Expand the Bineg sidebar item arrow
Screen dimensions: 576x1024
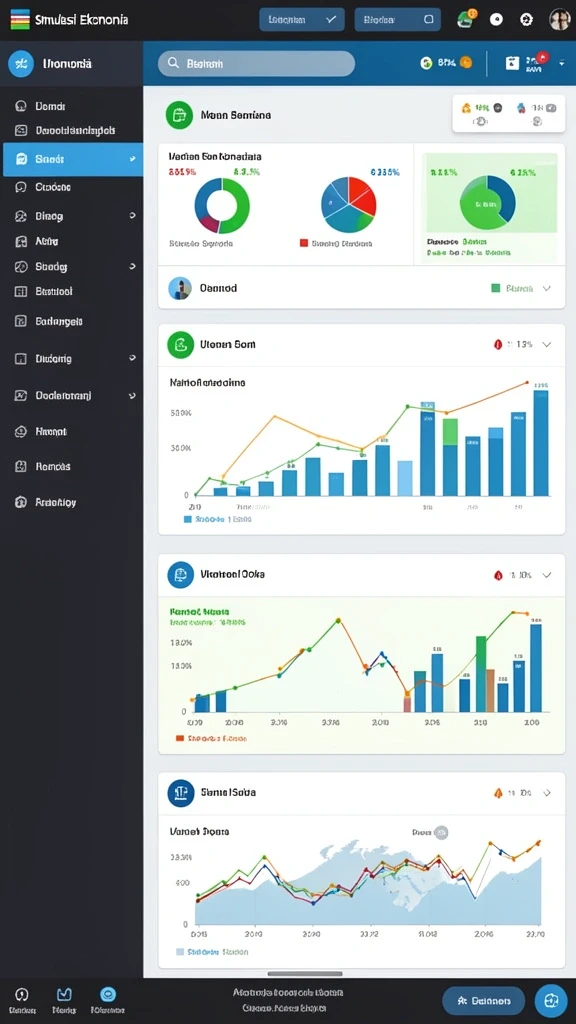133,216
